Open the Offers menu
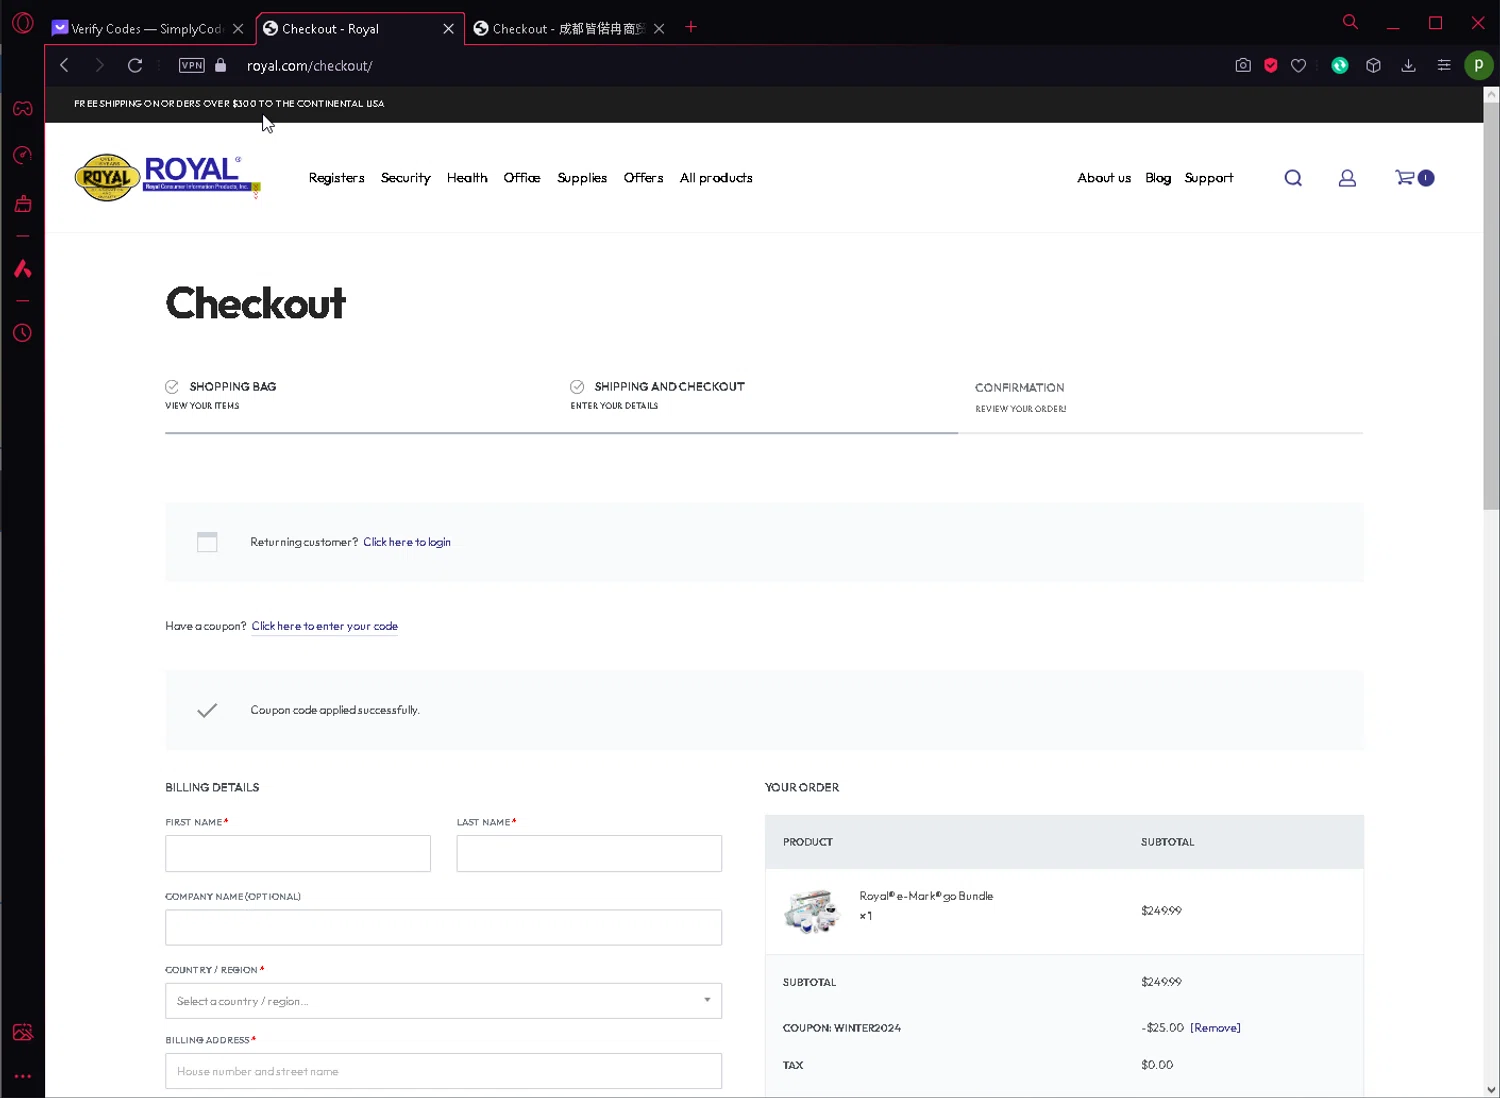 643,178
